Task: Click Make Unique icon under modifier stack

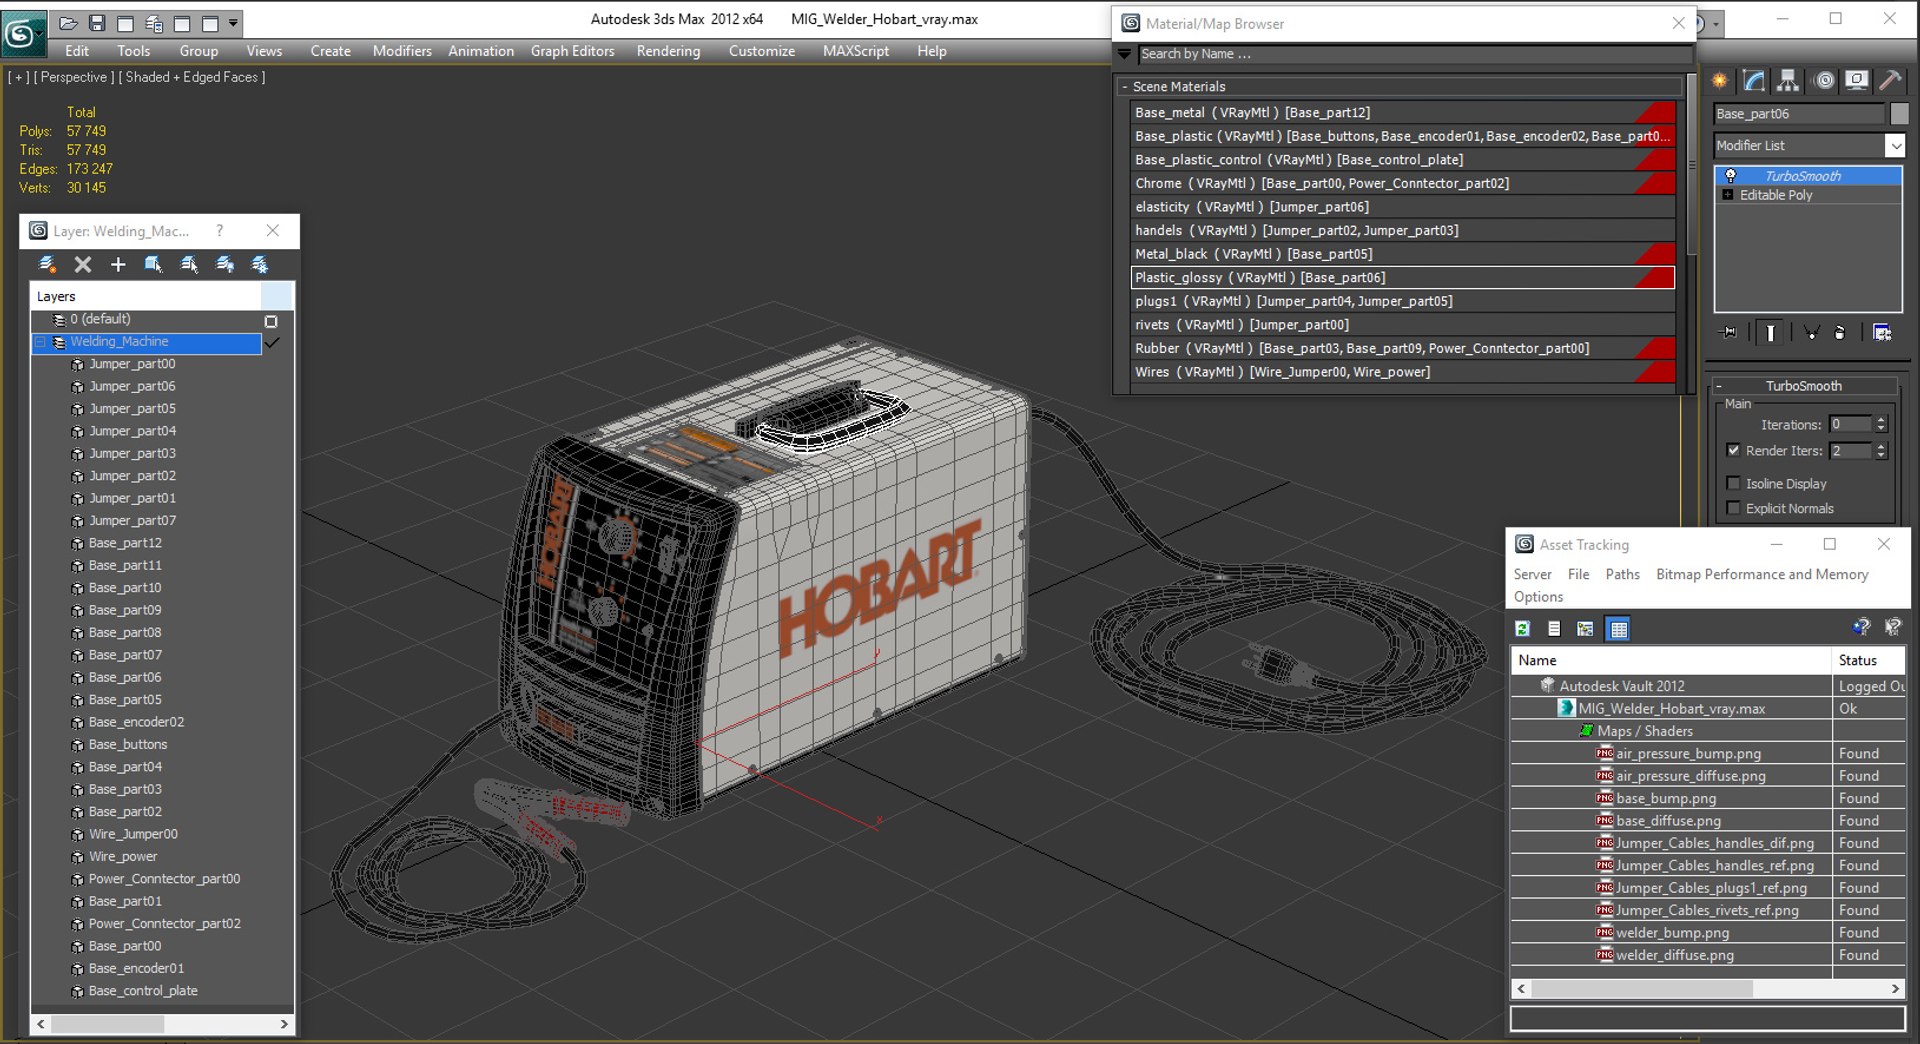Action: coord(1811,333)
